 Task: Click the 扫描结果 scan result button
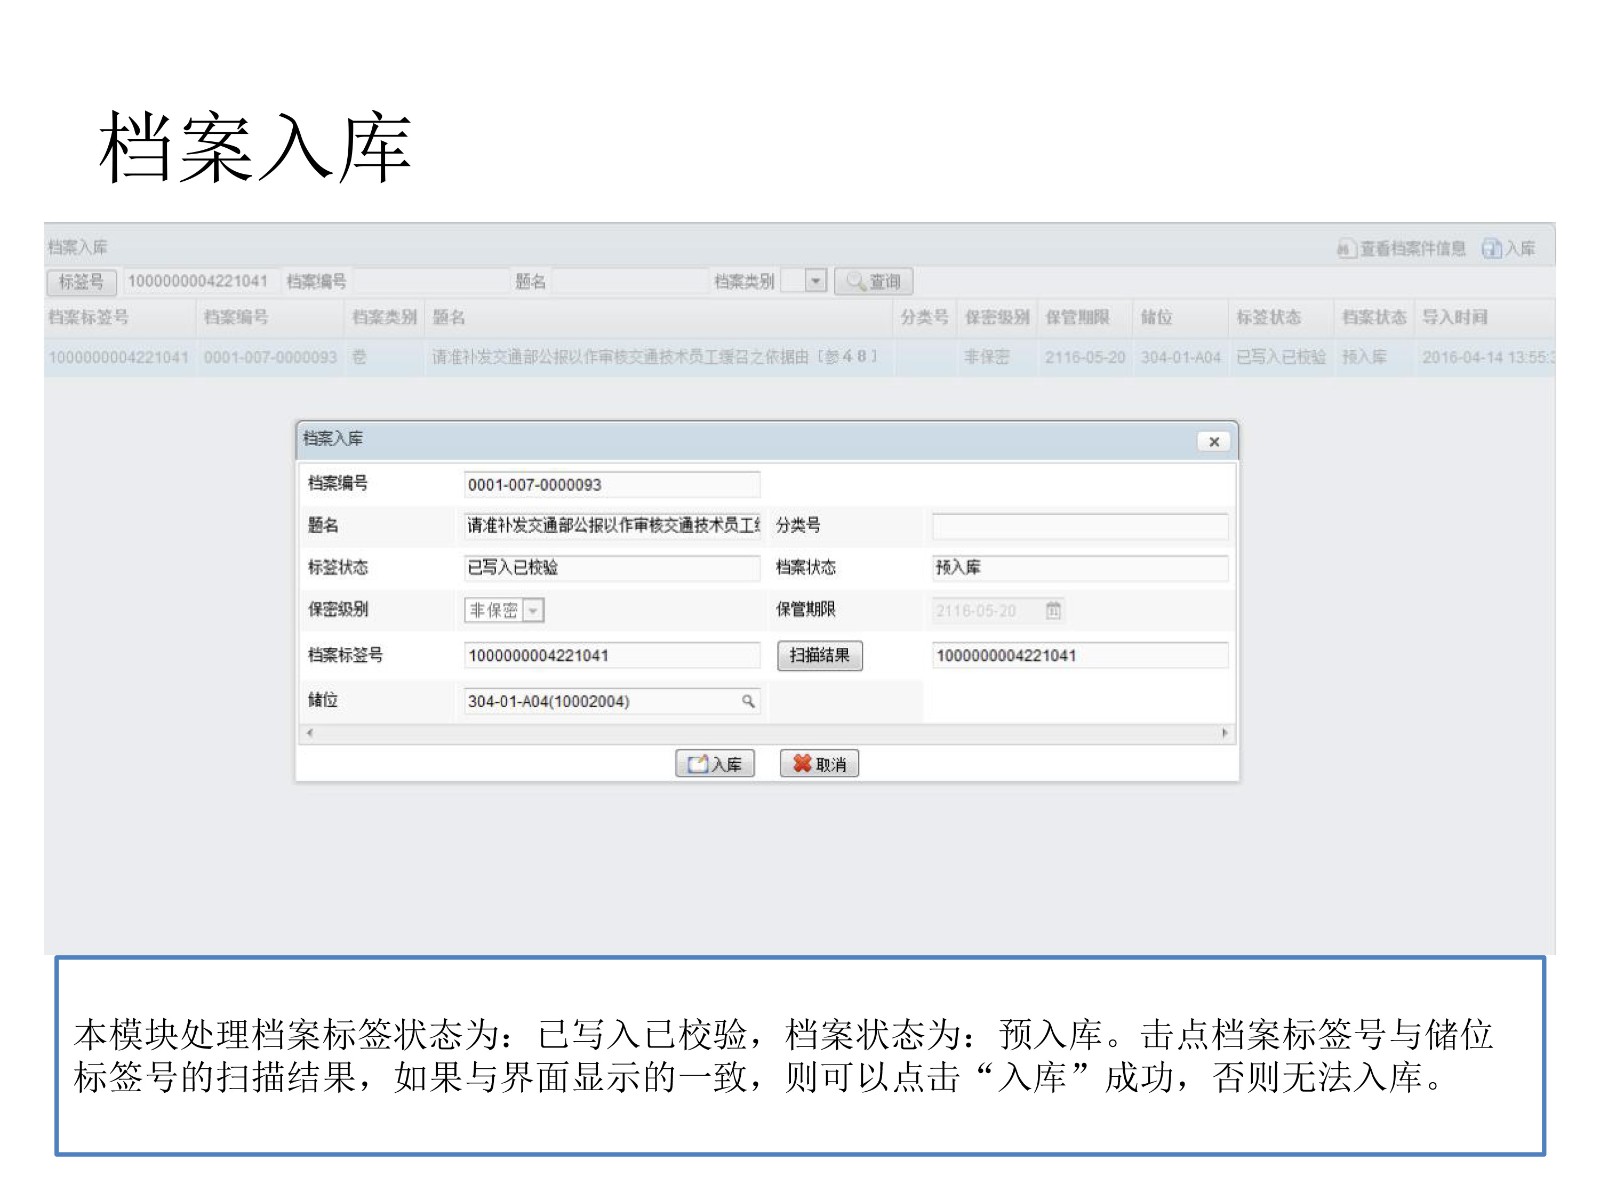coord(819,655)
